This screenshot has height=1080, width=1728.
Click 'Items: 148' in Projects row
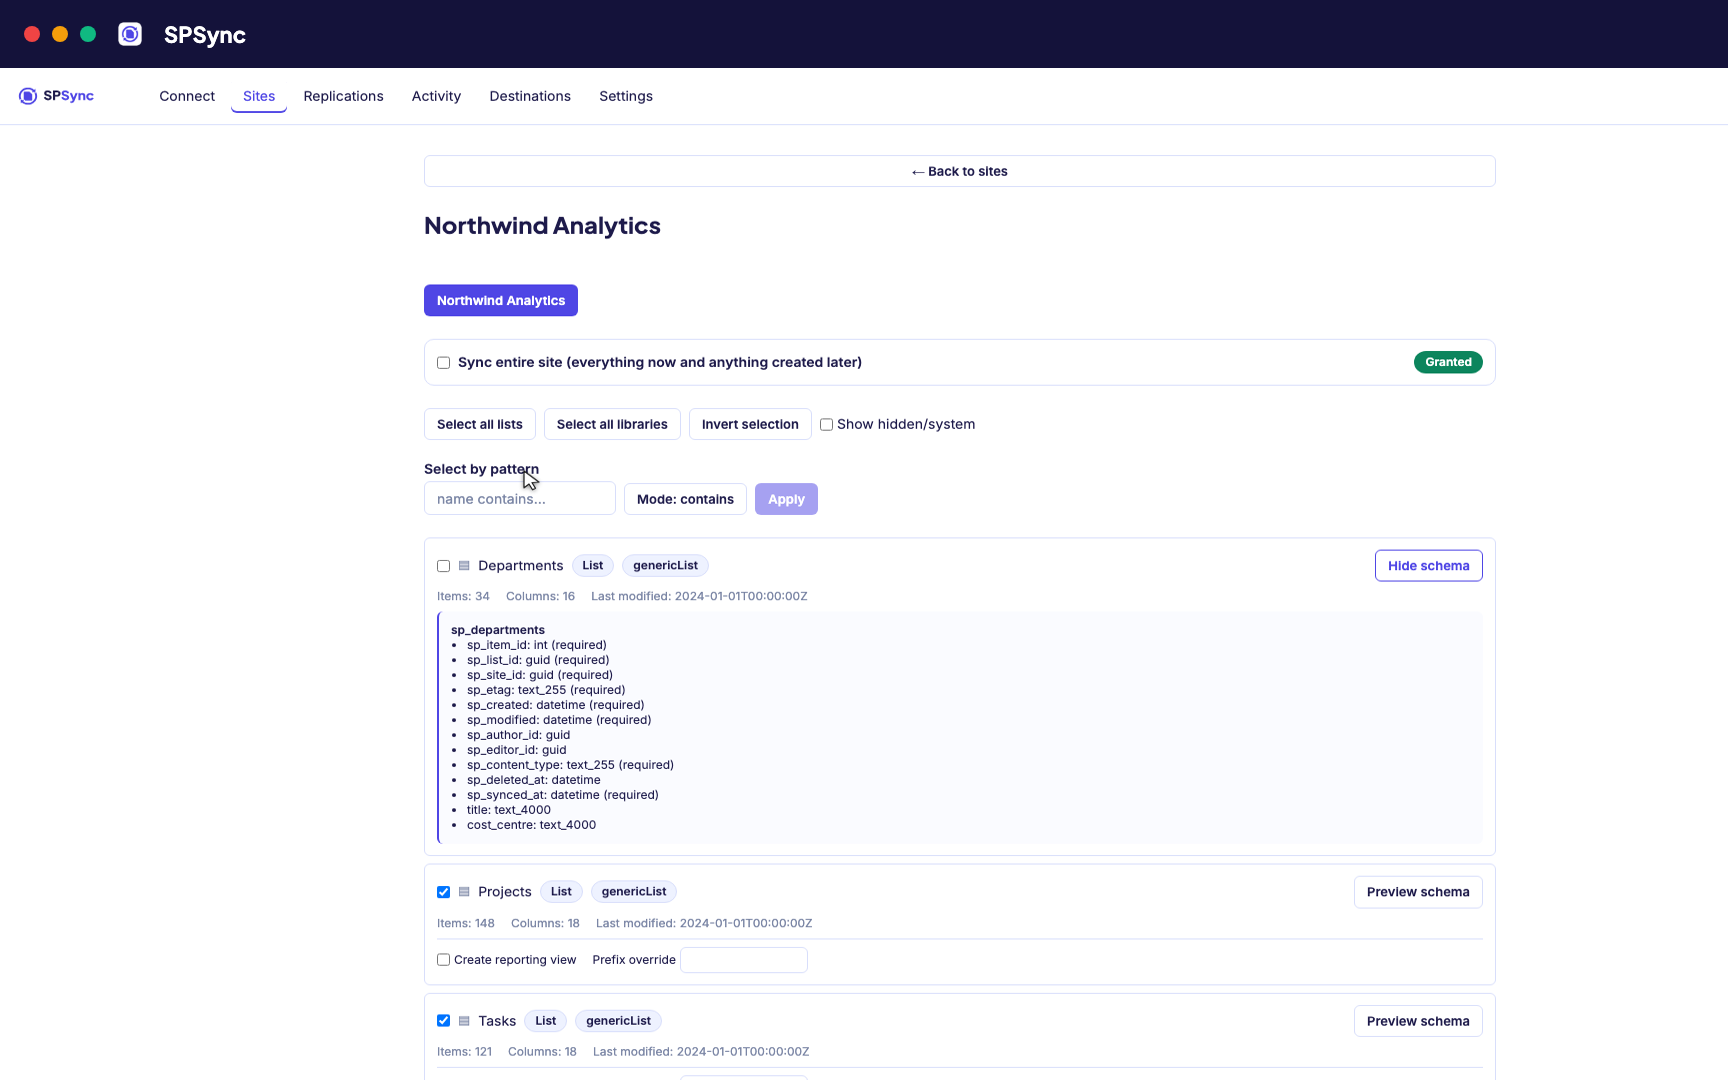(466, 923)
